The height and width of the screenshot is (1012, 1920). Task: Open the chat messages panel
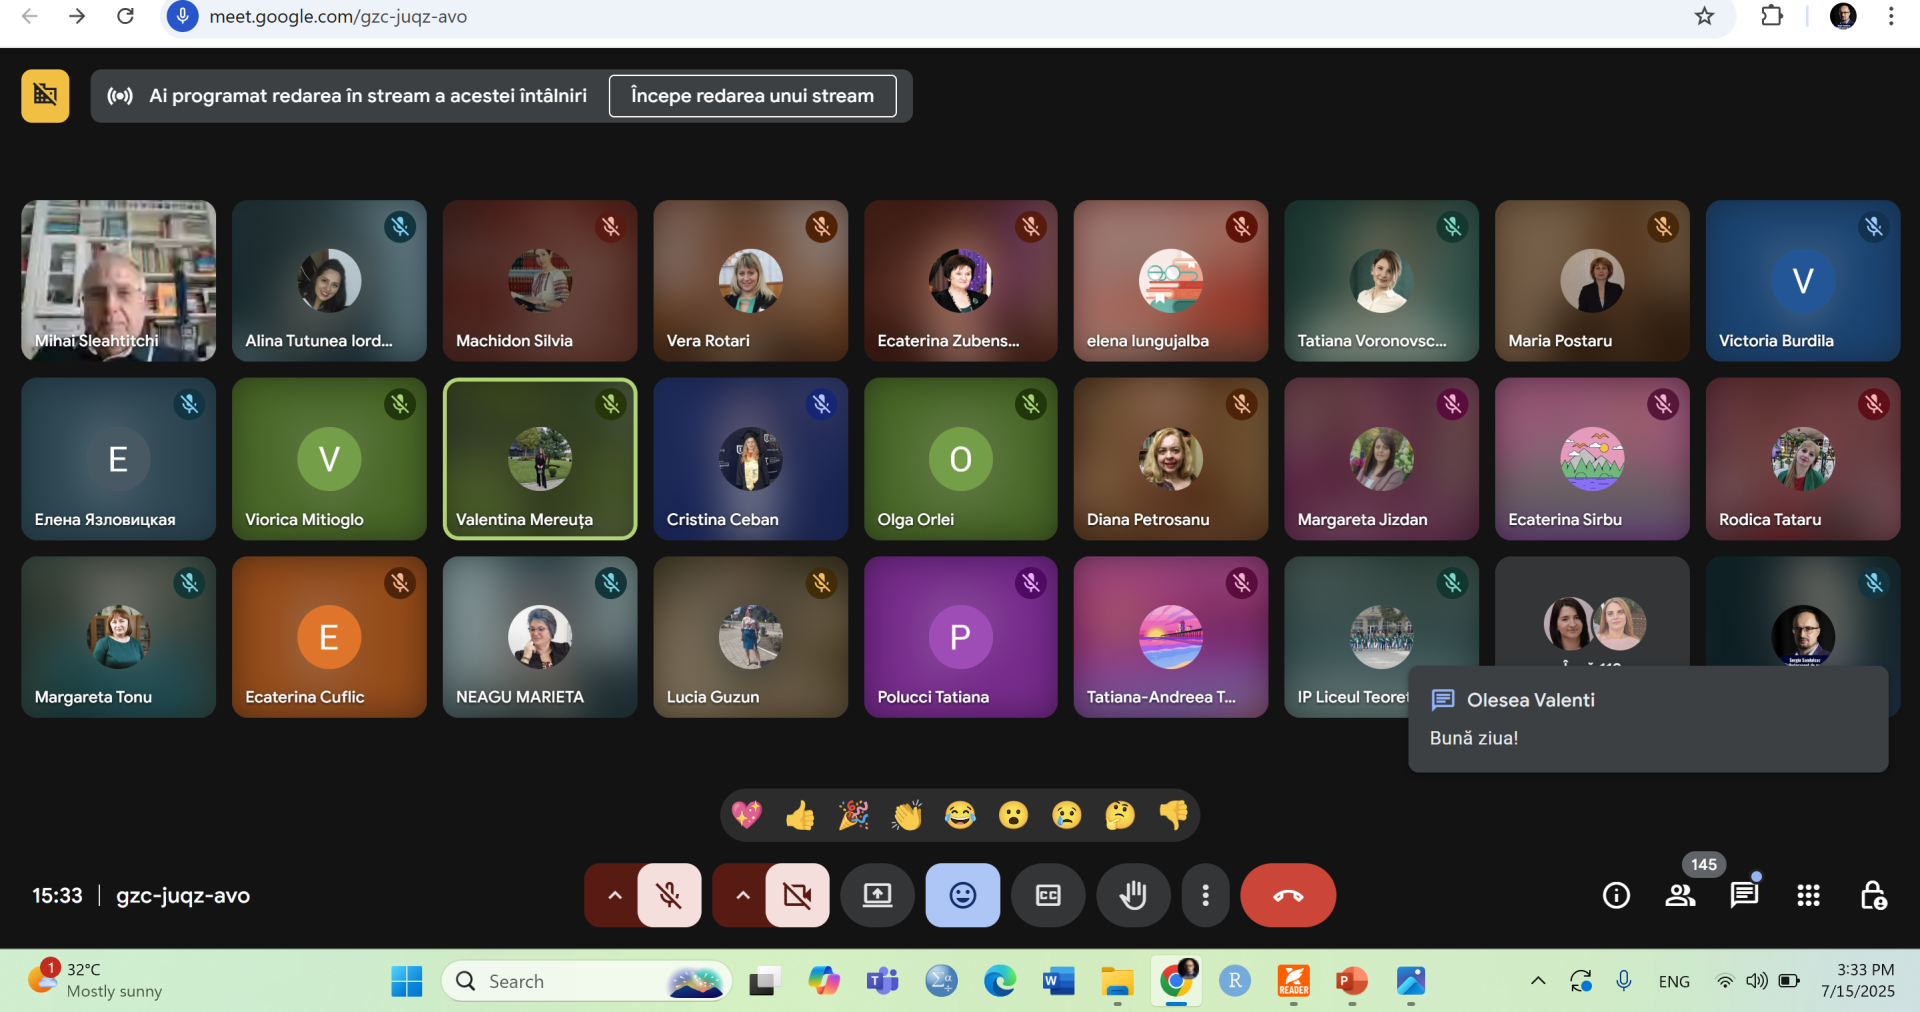(1744, 895)
